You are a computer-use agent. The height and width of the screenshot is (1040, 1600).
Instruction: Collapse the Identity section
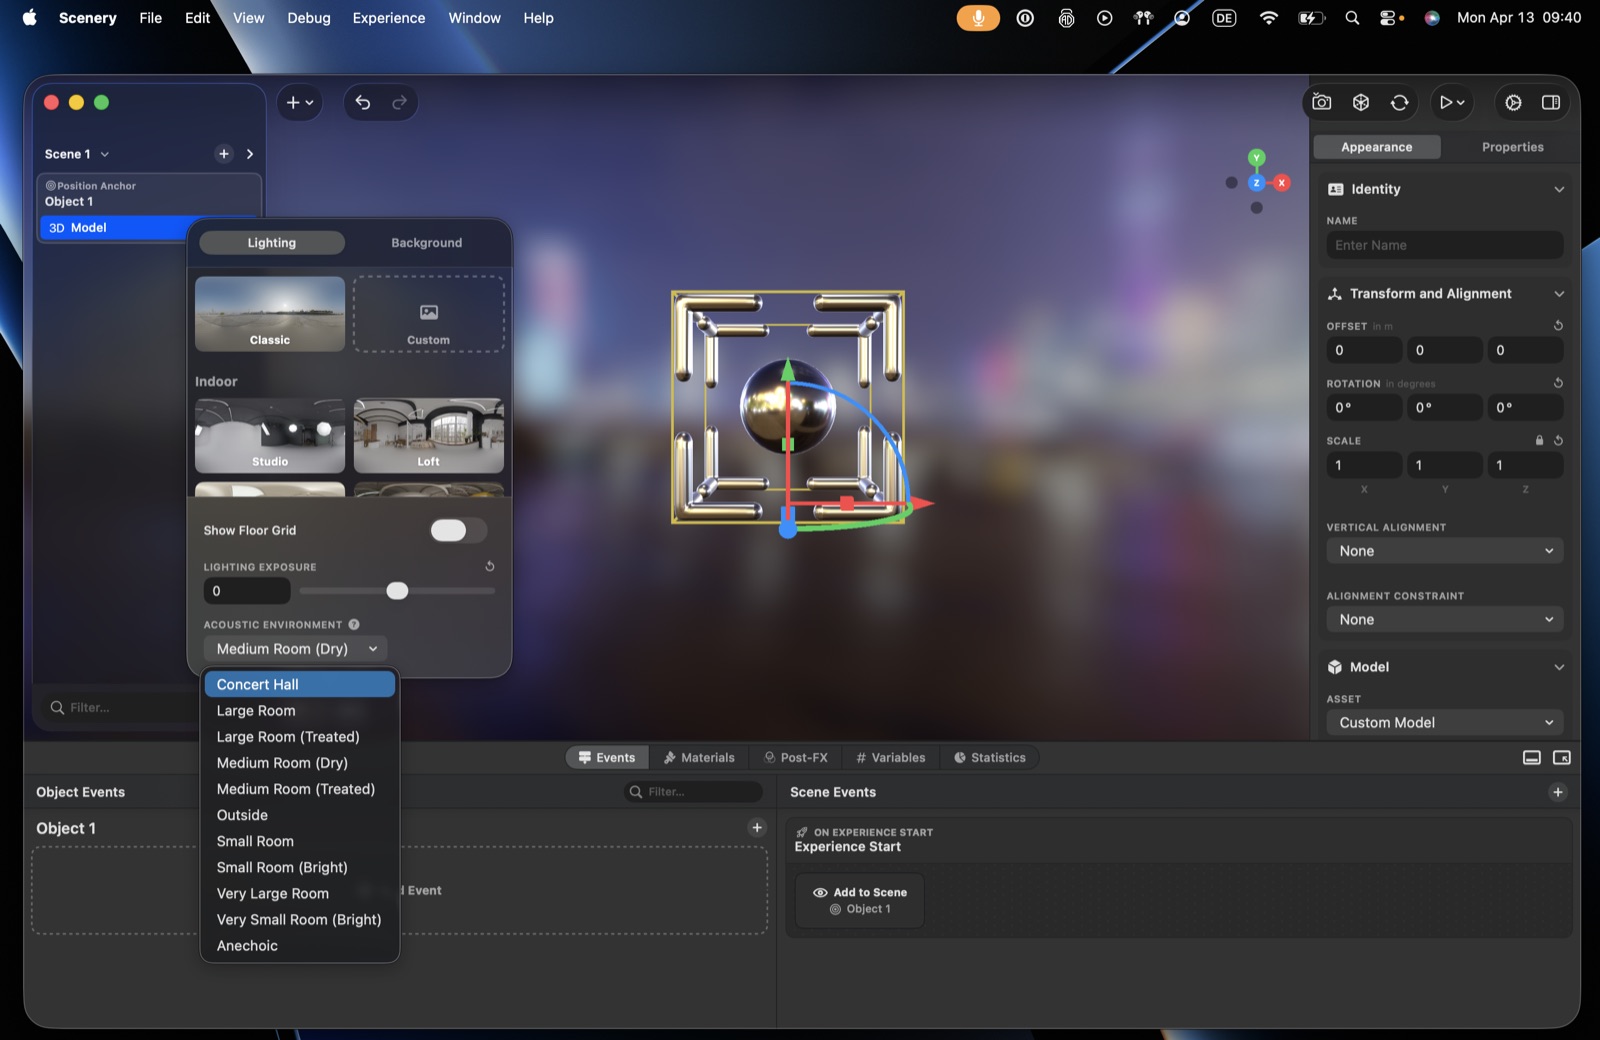coord(1559,189)
